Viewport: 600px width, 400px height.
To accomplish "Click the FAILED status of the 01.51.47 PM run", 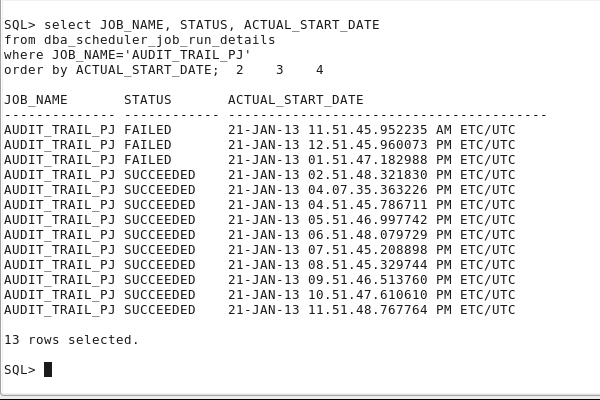I will pyautogui.click(x=148, y=160).
